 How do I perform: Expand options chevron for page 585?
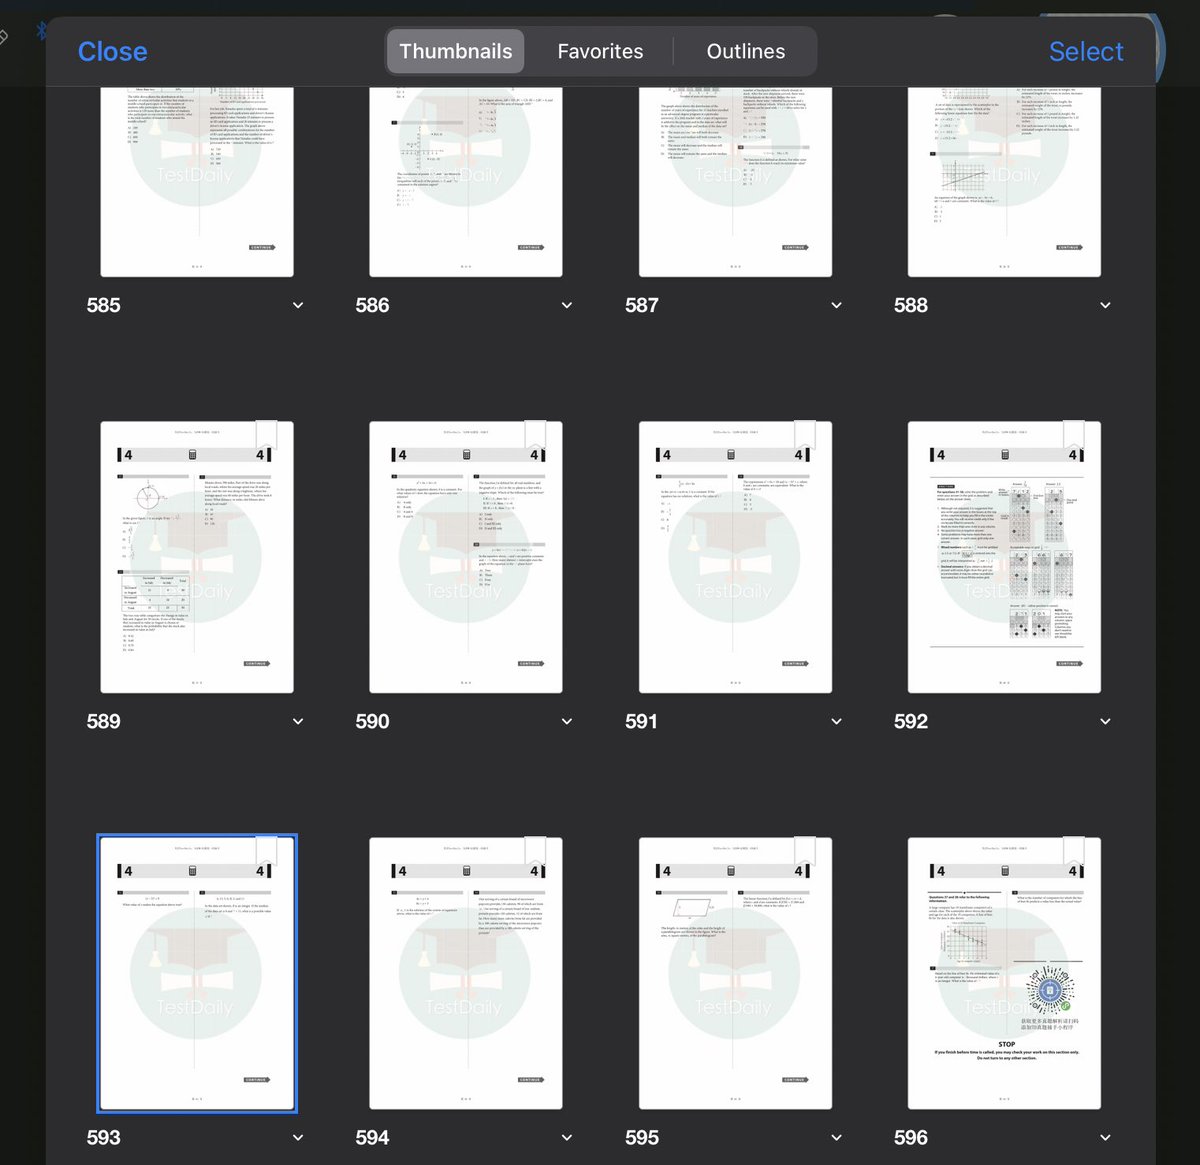pos(298,305)
